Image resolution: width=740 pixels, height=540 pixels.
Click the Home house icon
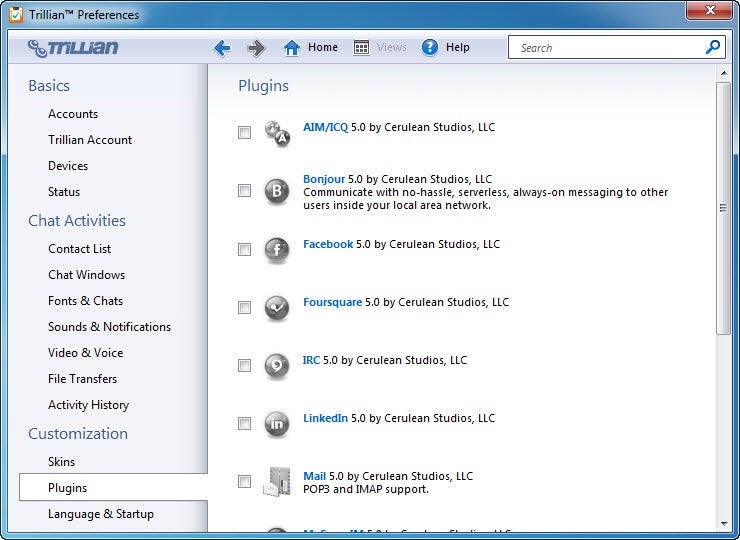pos(292,48)
